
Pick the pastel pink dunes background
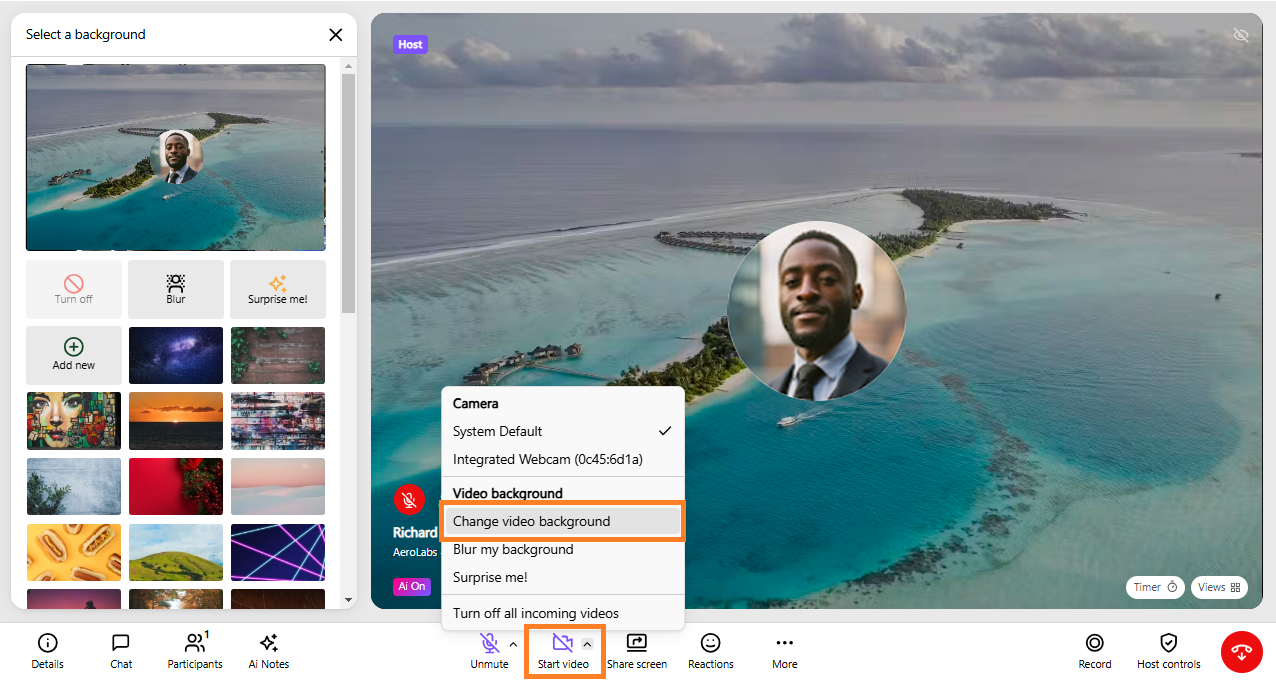278,487
